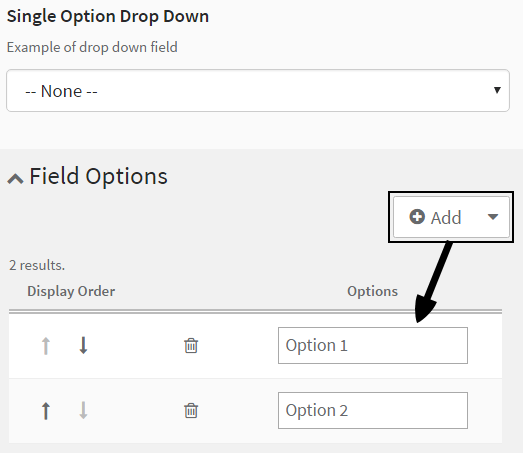The image size is (523, 453).
Task: Move Option 2 up in display order
Action: 46,410
